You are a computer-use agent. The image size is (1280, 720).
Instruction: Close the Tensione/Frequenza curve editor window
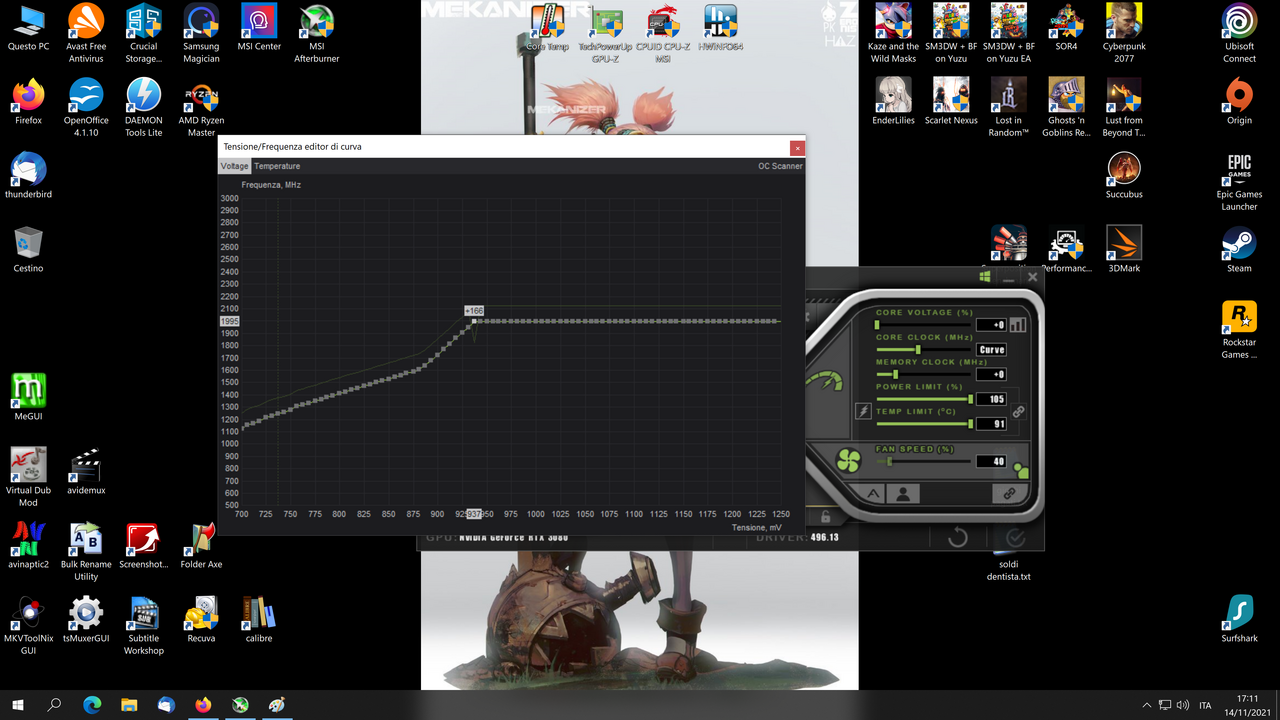pos(797,147)
